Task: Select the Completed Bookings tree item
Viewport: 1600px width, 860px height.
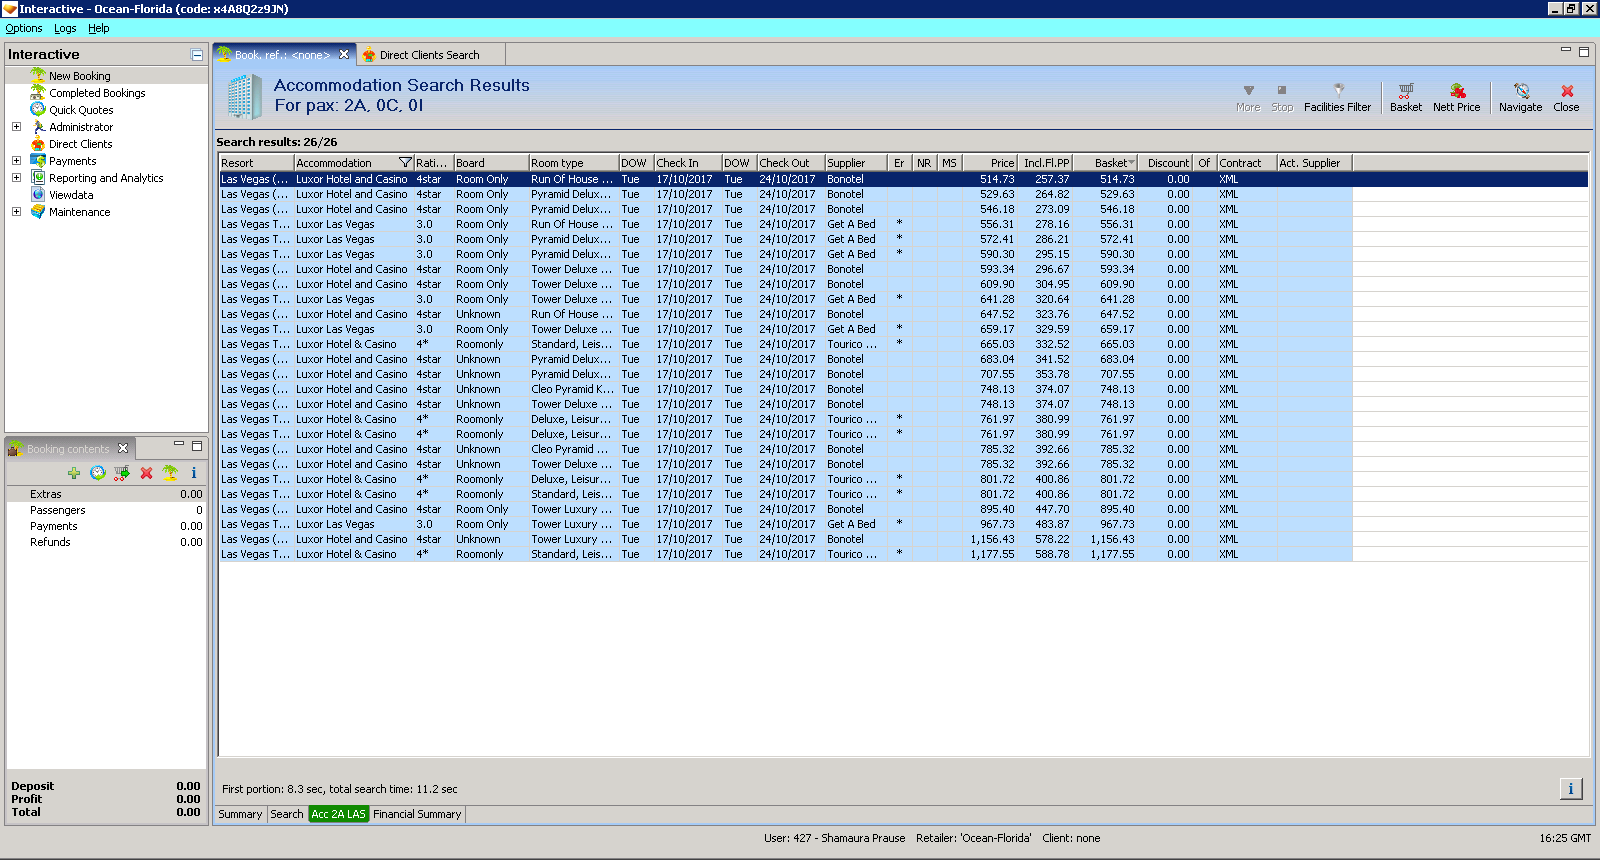Action: point(97,93)
